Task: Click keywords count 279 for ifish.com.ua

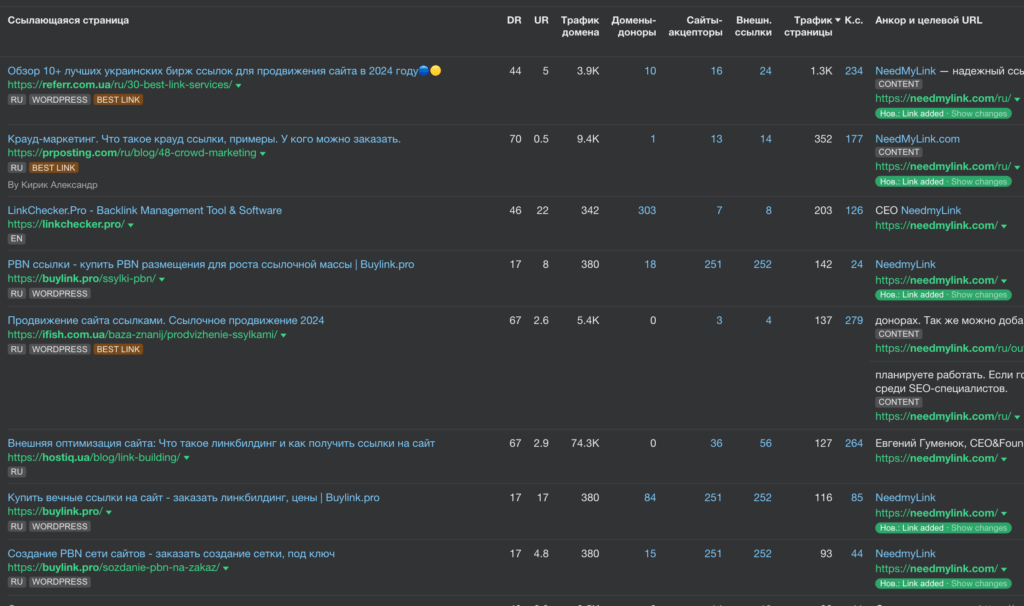Action: 853,320
